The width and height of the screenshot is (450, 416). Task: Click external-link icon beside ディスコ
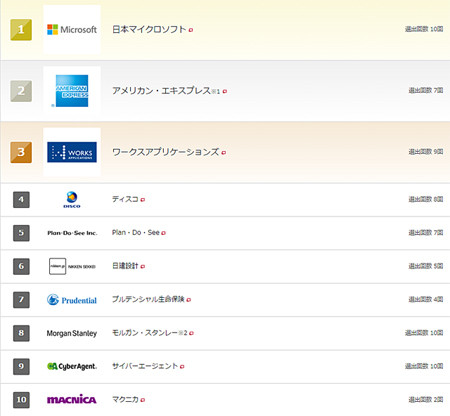pos(143,200)
